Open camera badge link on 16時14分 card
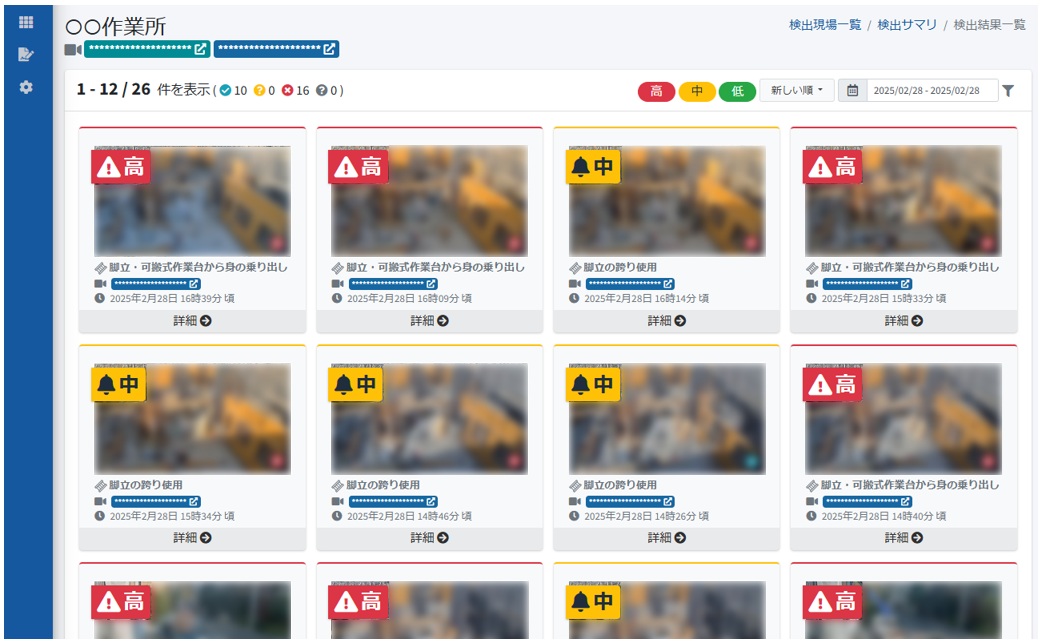The height and width of the screenshot is (640, 1042). pyautogui.click(x=630, y=284)
